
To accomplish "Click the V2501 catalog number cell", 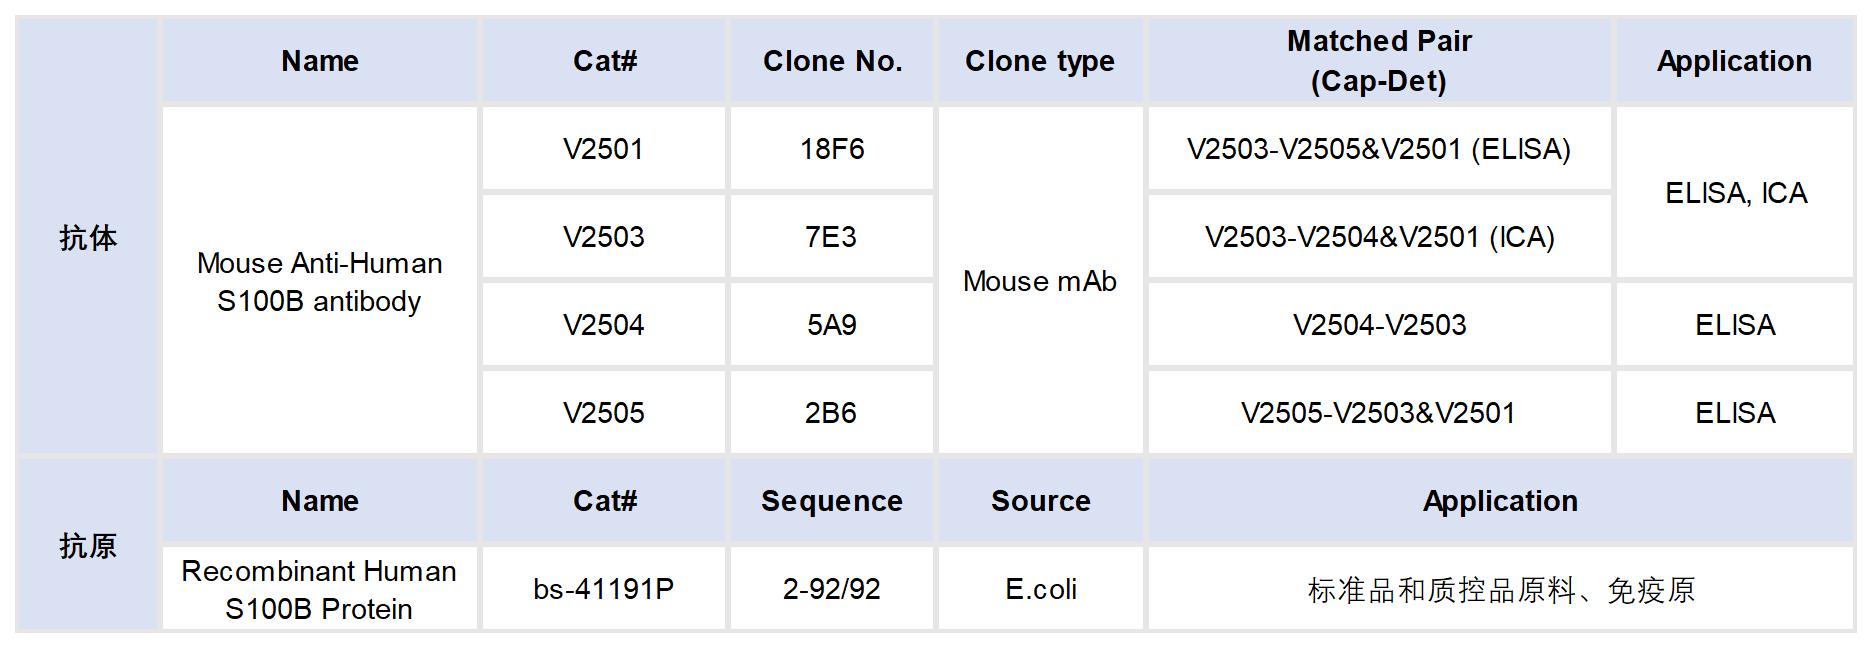I will [x=603, y=149].
